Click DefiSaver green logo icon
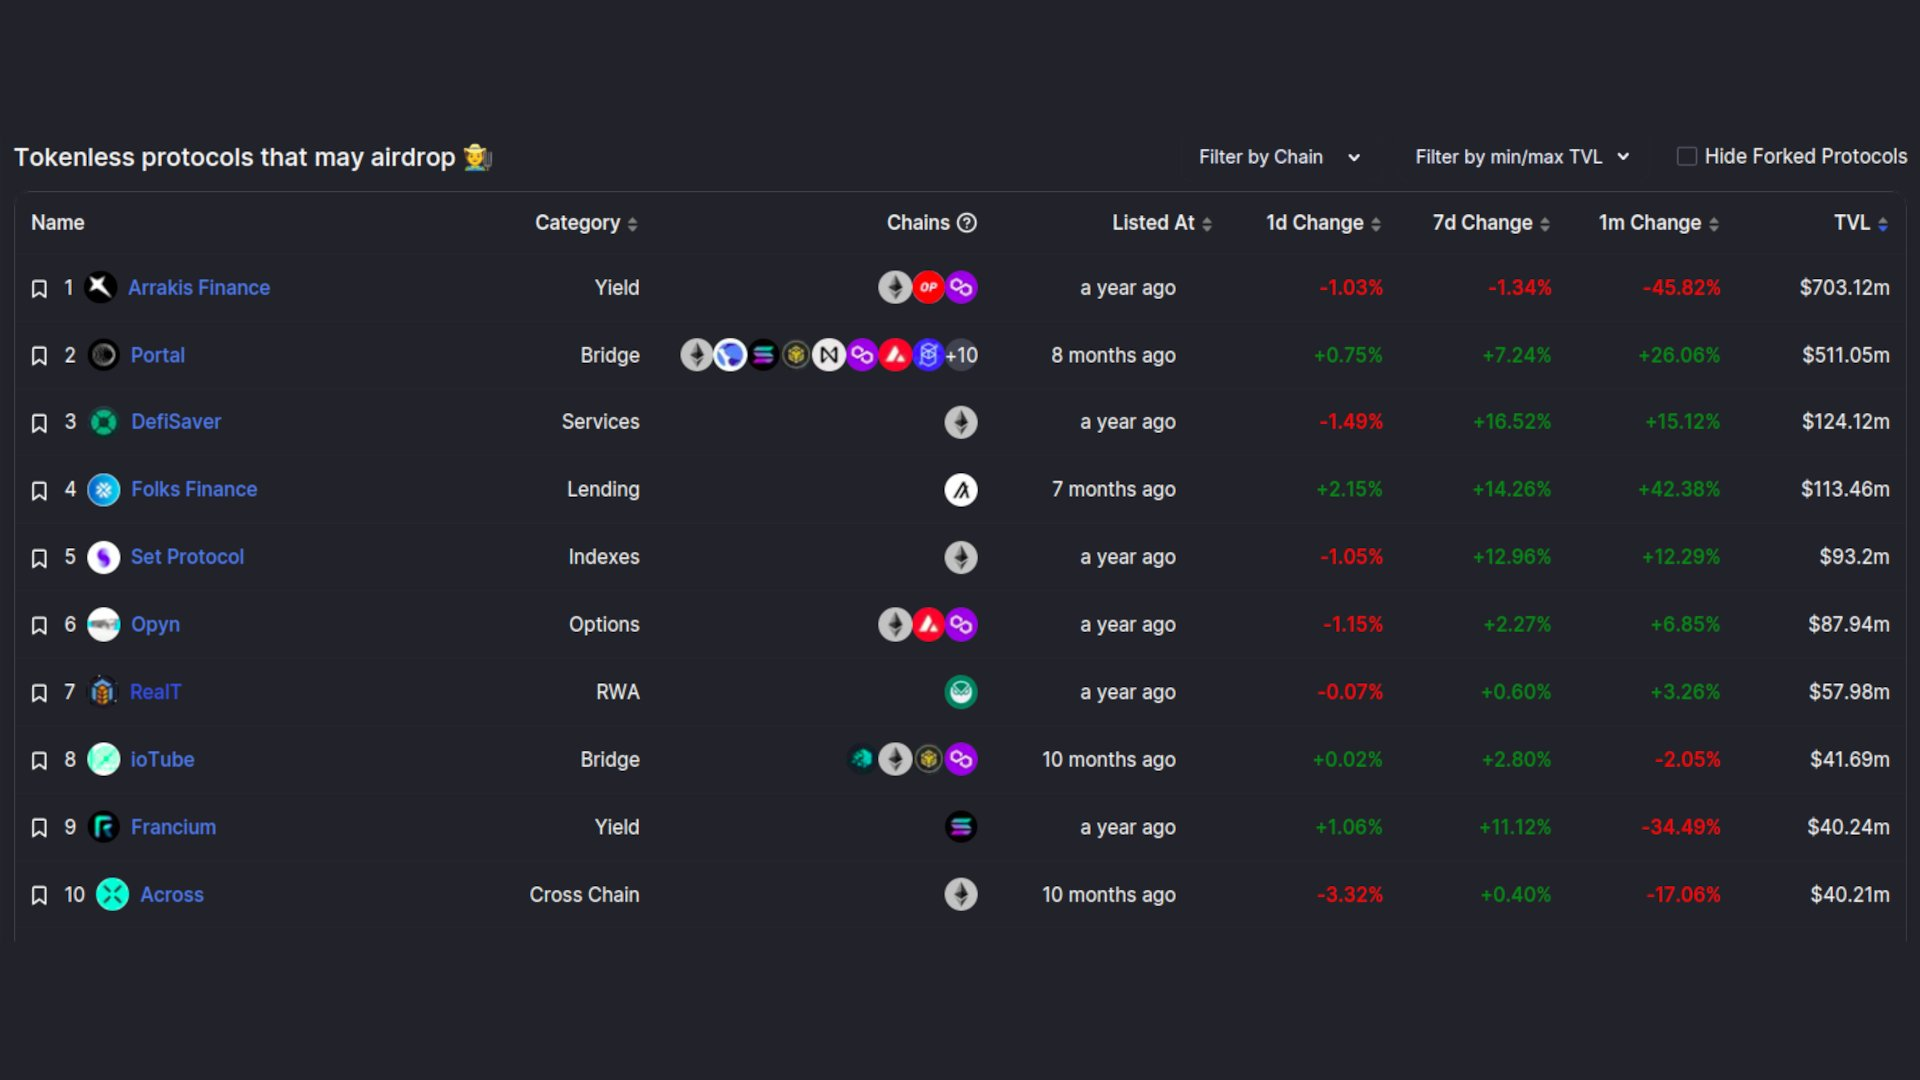This screenshot has height=1080, width=1920. pyautogui.click(x=104, y=422)
